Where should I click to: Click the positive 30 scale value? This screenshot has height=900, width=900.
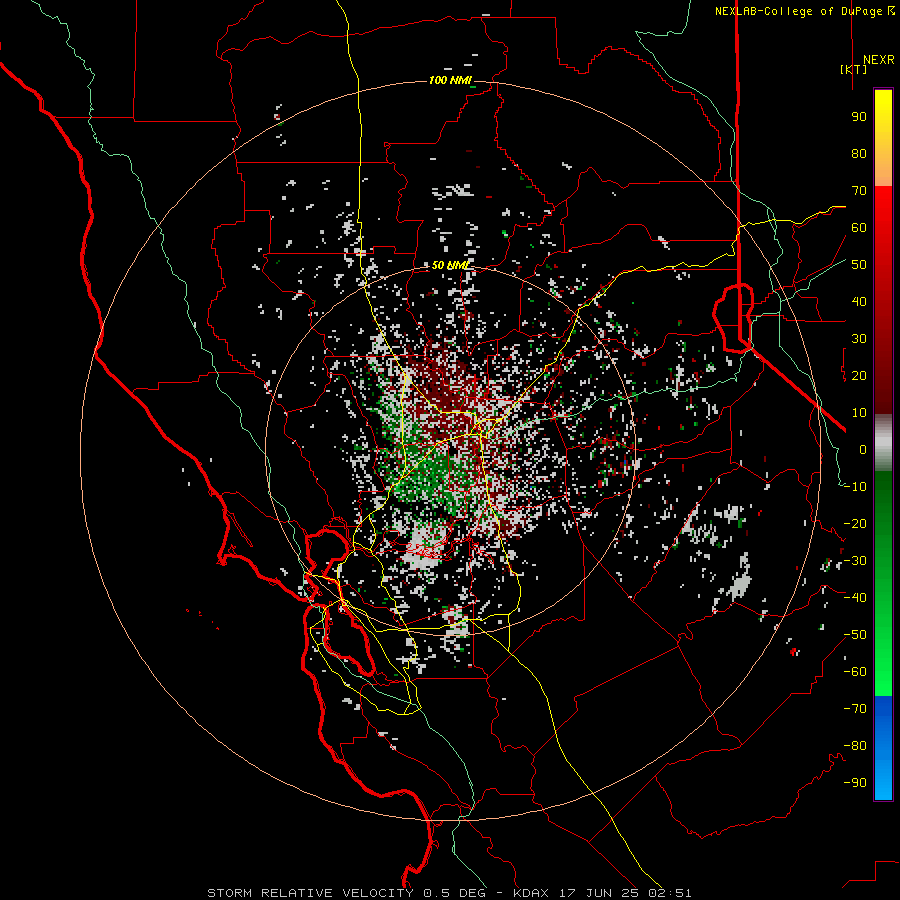click(x=859, y=339)
